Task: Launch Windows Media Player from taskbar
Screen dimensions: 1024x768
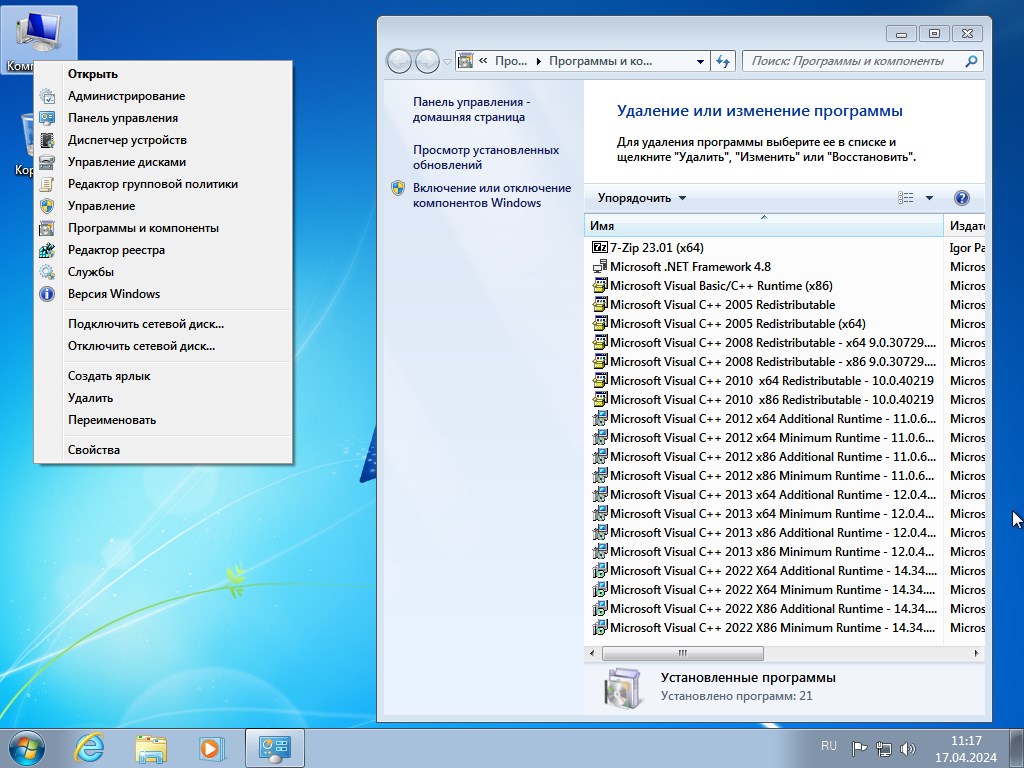Action: (x=212, y=748)
